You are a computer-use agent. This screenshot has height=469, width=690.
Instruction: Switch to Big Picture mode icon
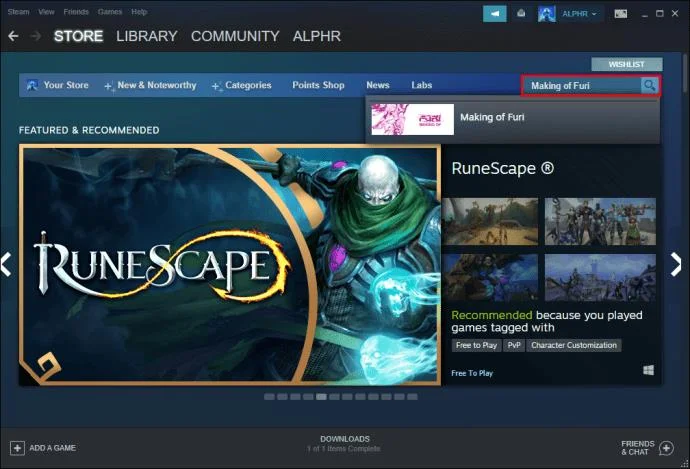[620, 14]
